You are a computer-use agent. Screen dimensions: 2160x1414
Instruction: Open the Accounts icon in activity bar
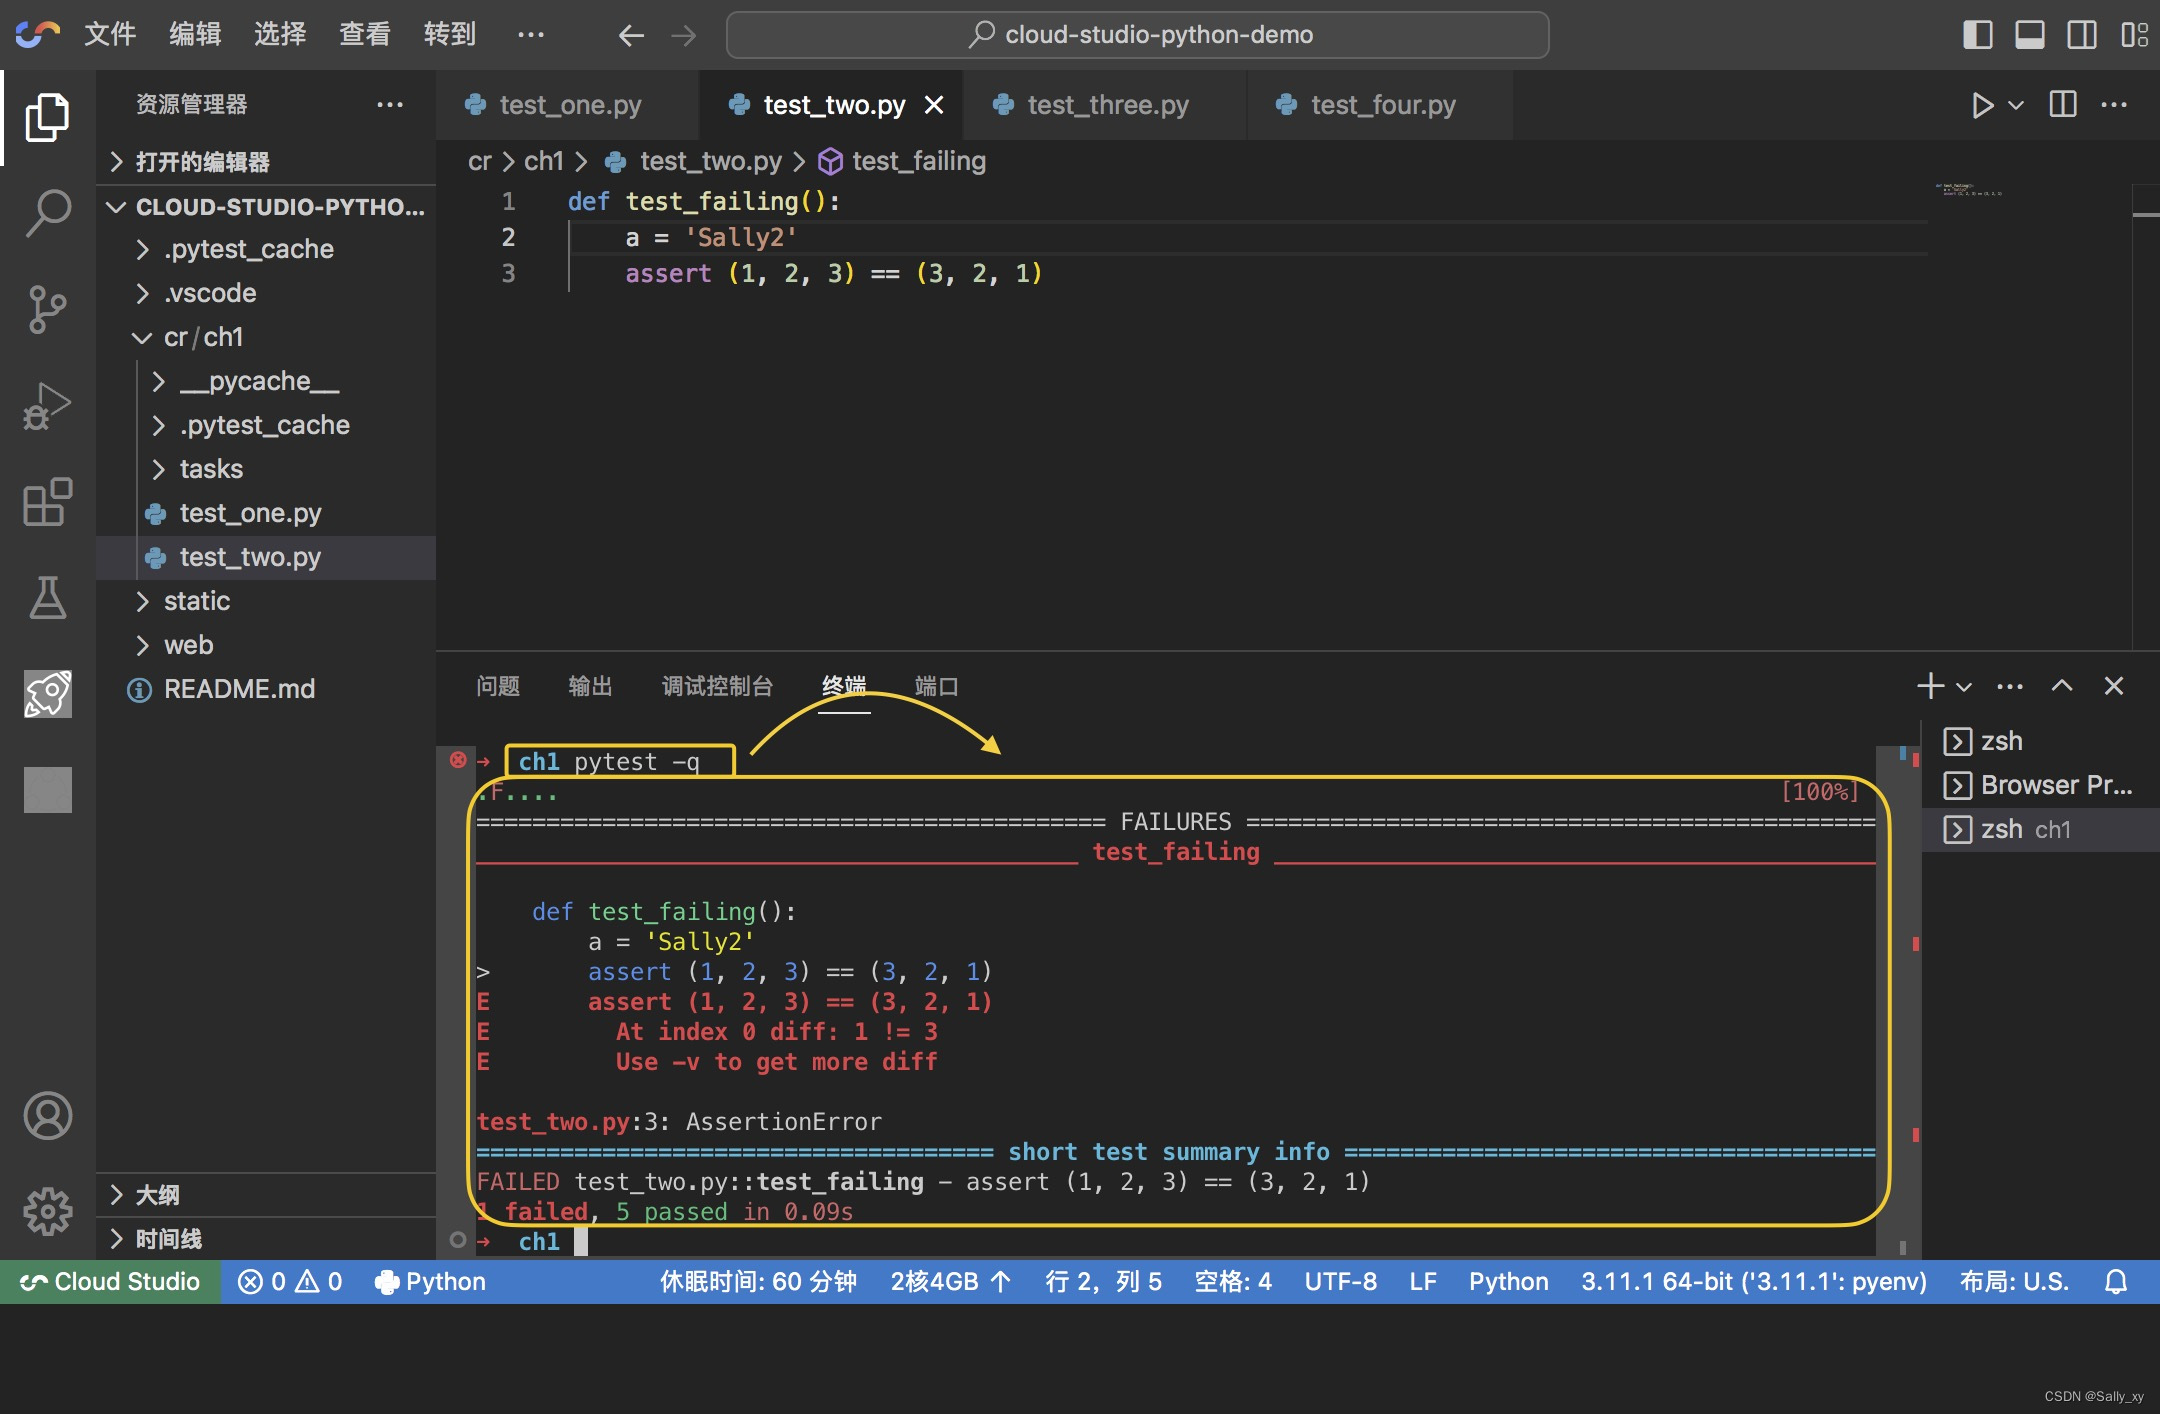[47, 1115]
